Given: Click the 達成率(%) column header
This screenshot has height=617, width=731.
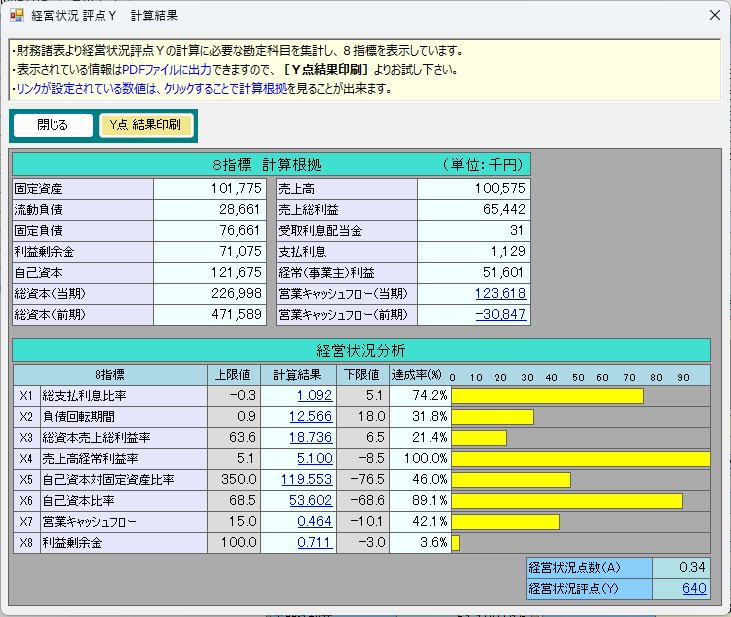Looking at the screenshot, I should click(x=417, y=375).
